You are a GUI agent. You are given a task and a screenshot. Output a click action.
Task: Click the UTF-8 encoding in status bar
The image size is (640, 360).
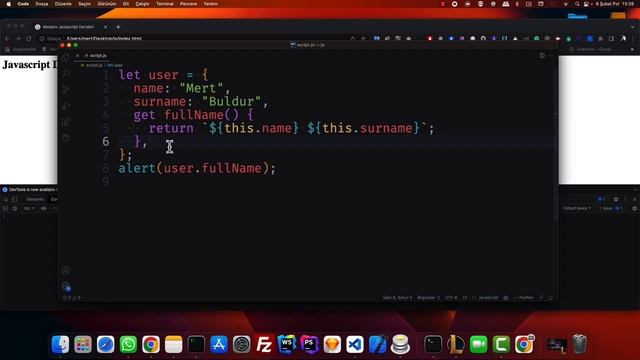[451, 298]
